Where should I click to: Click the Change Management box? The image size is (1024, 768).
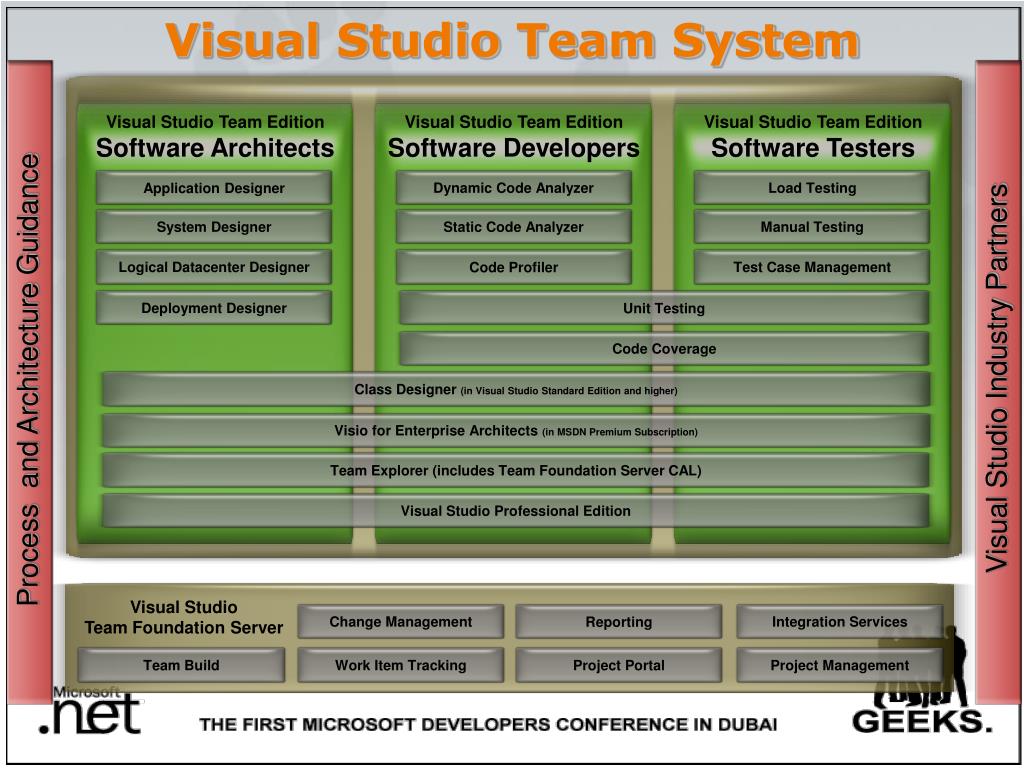(400, 622)
